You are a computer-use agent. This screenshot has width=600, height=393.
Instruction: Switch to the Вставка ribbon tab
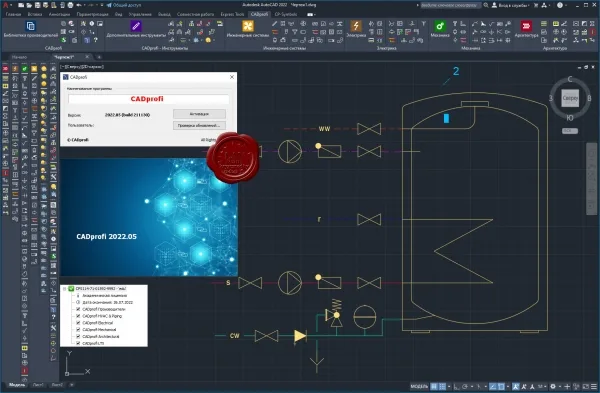[35, 14]
